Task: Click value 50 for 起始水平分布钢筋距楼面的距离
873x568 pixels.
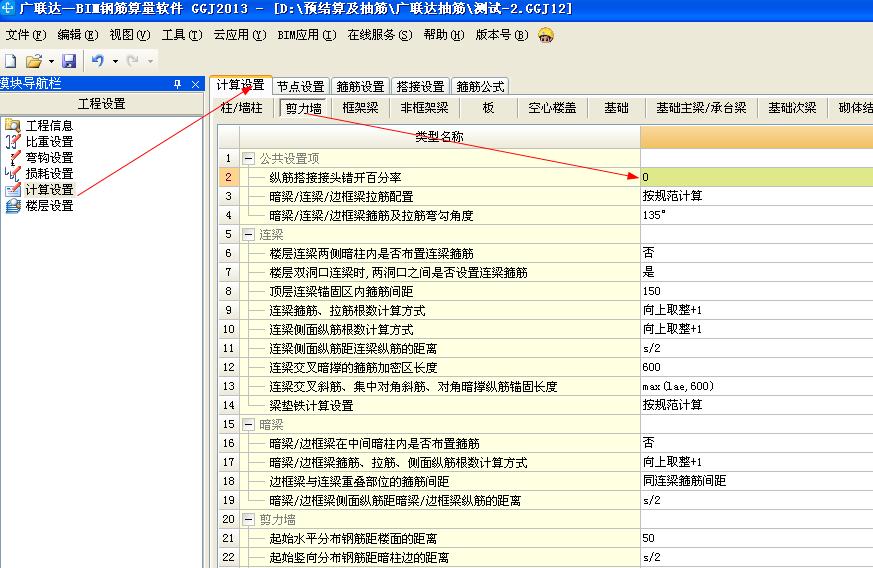Action: tap(757, 538)
